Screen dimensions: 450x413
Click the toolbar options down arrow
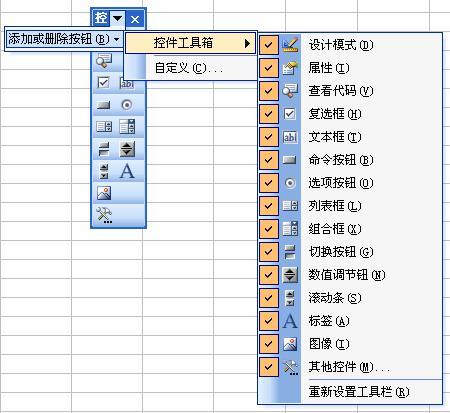click(x=117, y=18)
